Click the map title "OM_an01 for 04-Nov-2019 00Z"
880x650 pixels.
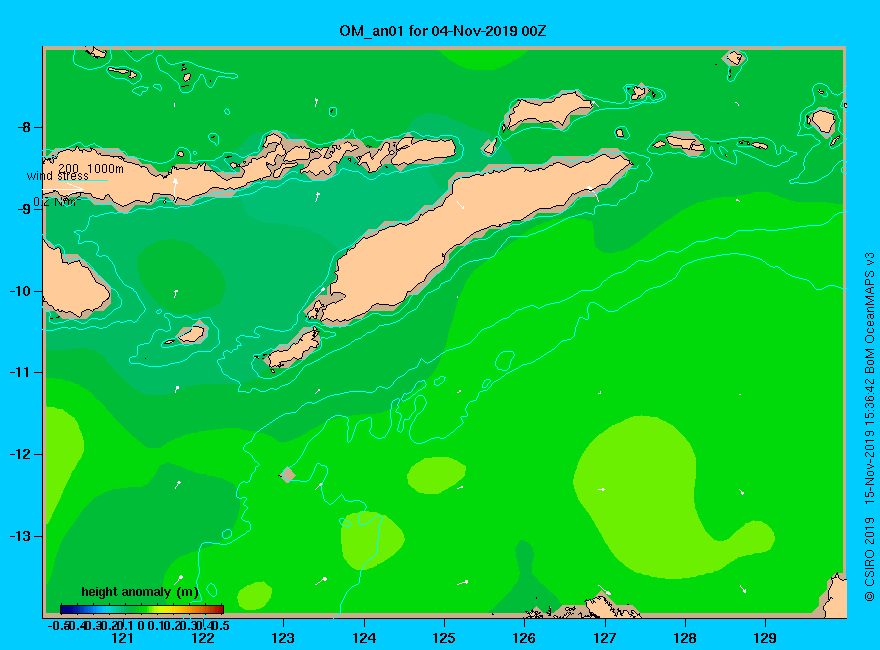pyautogui.click(x=442, y=31)
